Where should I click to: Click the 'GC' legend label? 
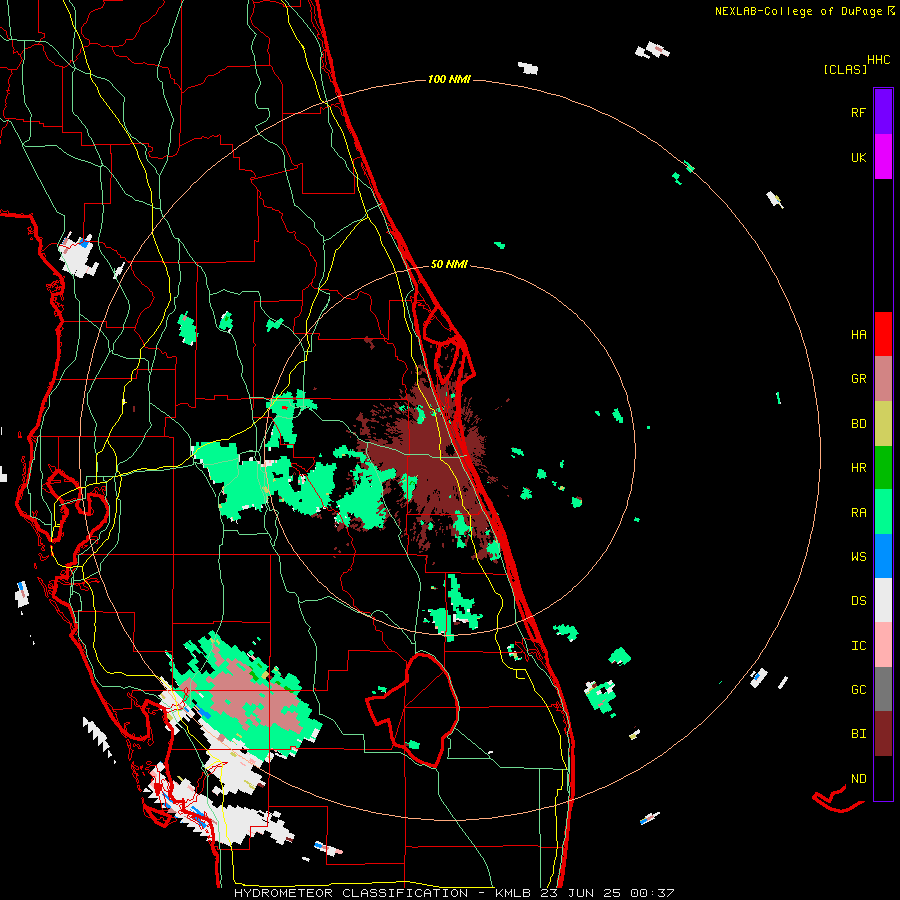(858, 690)
